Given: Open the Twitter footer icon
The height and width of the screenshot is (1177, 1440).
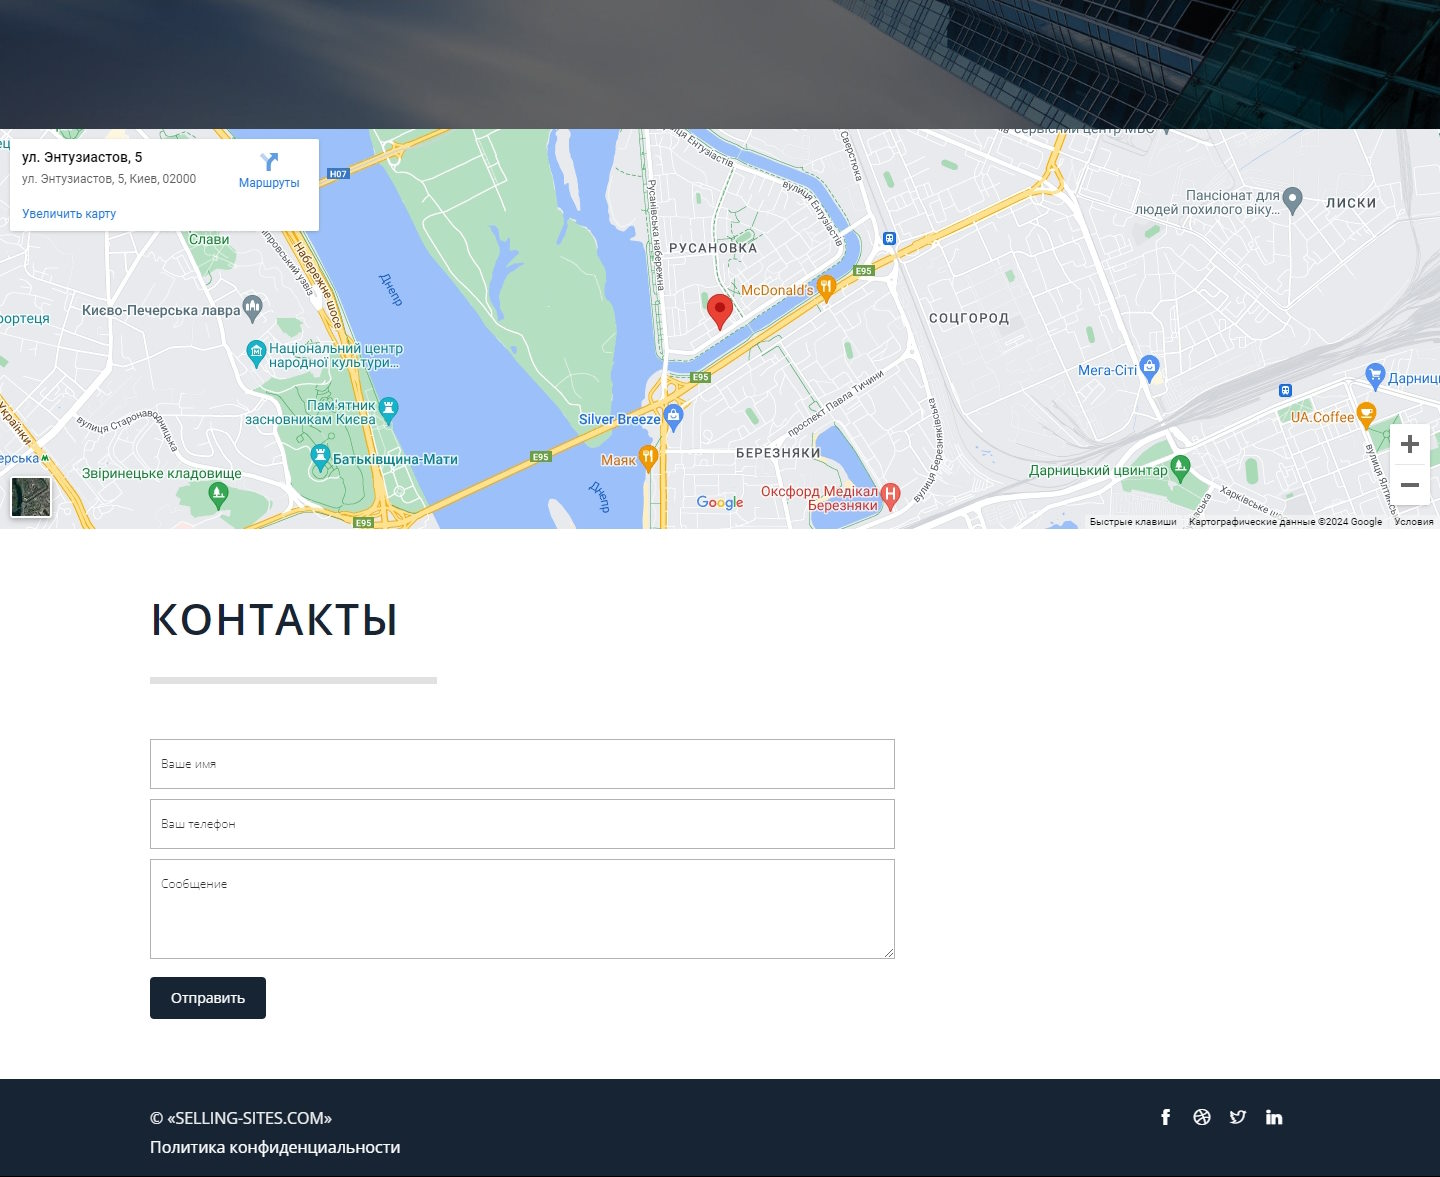Looking at the screenshot, I should pos(1238,1117).
